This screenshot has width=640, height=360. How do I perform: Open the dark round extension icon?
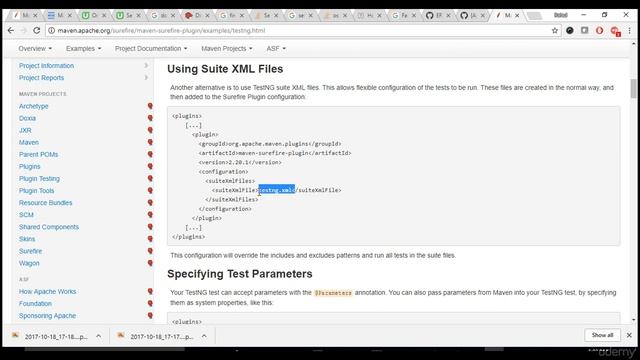pyautogui.click(x=570, y=30)
